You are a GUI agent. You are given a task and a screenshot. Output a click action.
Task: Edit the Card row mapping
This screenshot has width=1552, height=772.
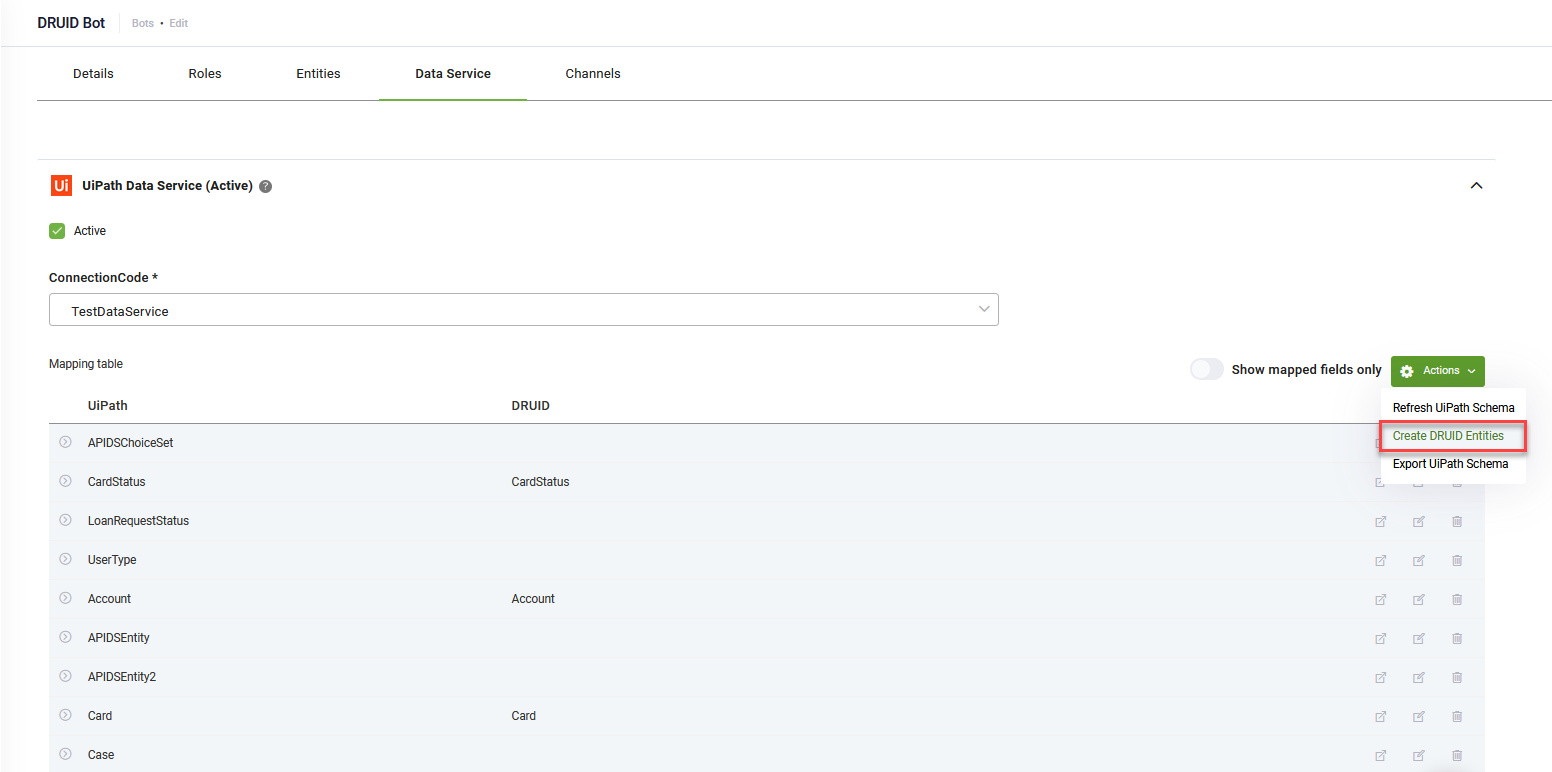coord(1419,716)
